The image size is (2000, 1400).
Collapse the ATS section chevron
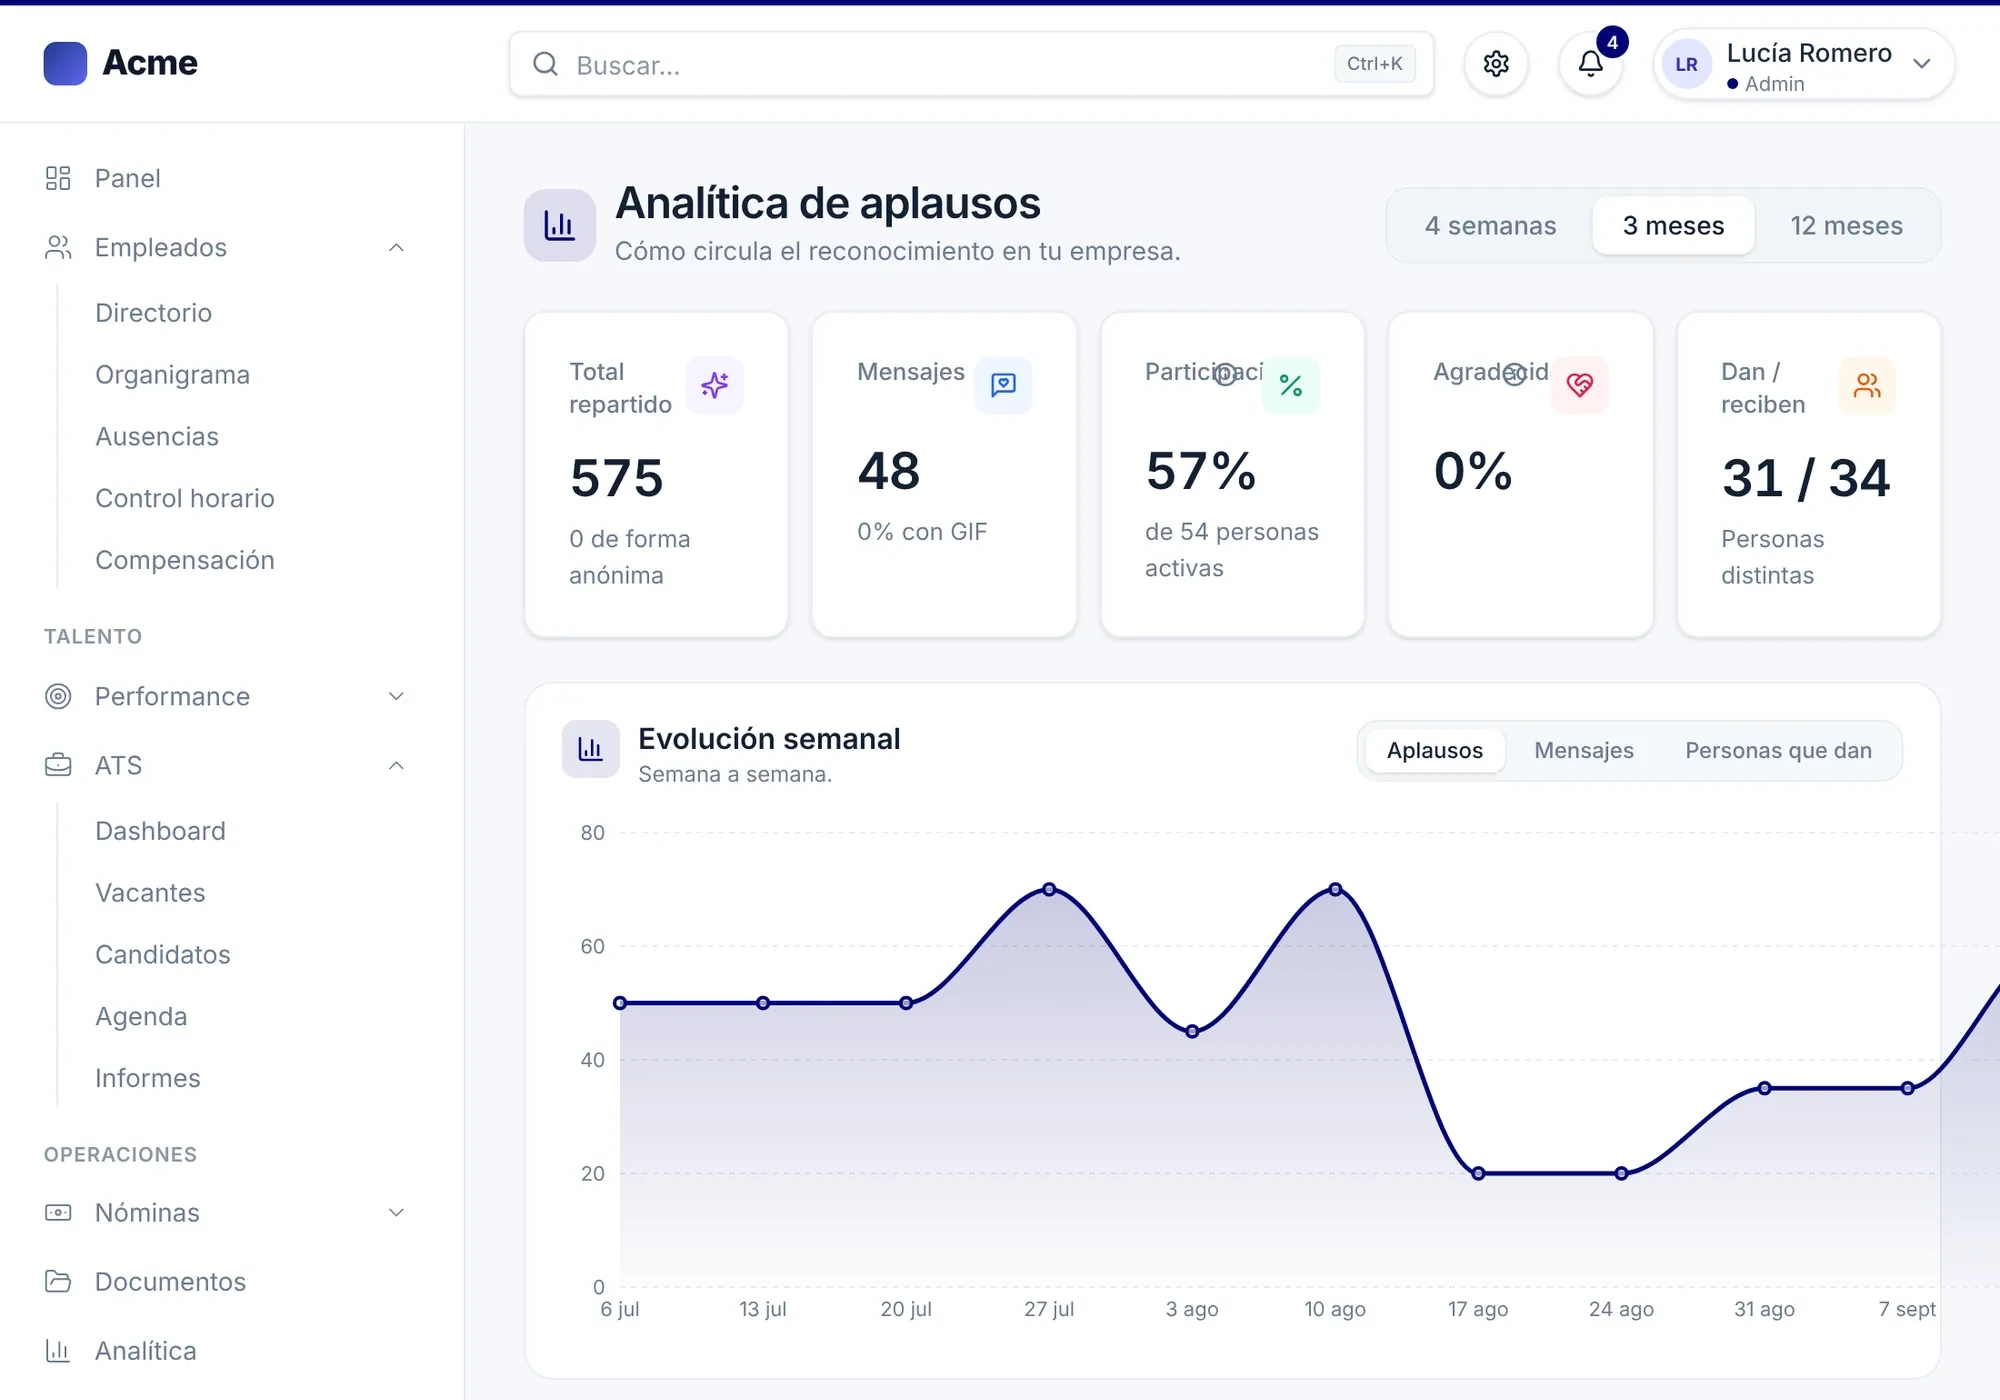click(396, 765)
